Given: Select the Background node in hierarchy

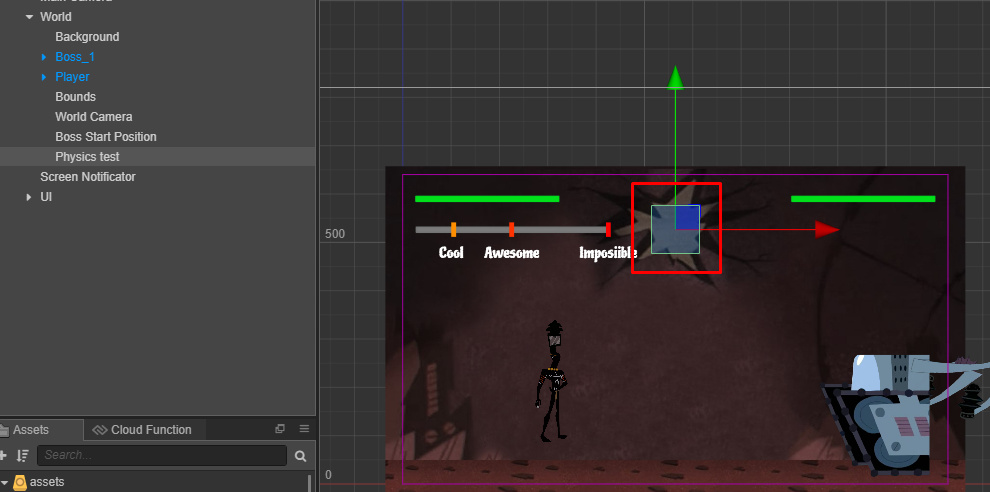Looking at the screenshot, I should [87, 37].
